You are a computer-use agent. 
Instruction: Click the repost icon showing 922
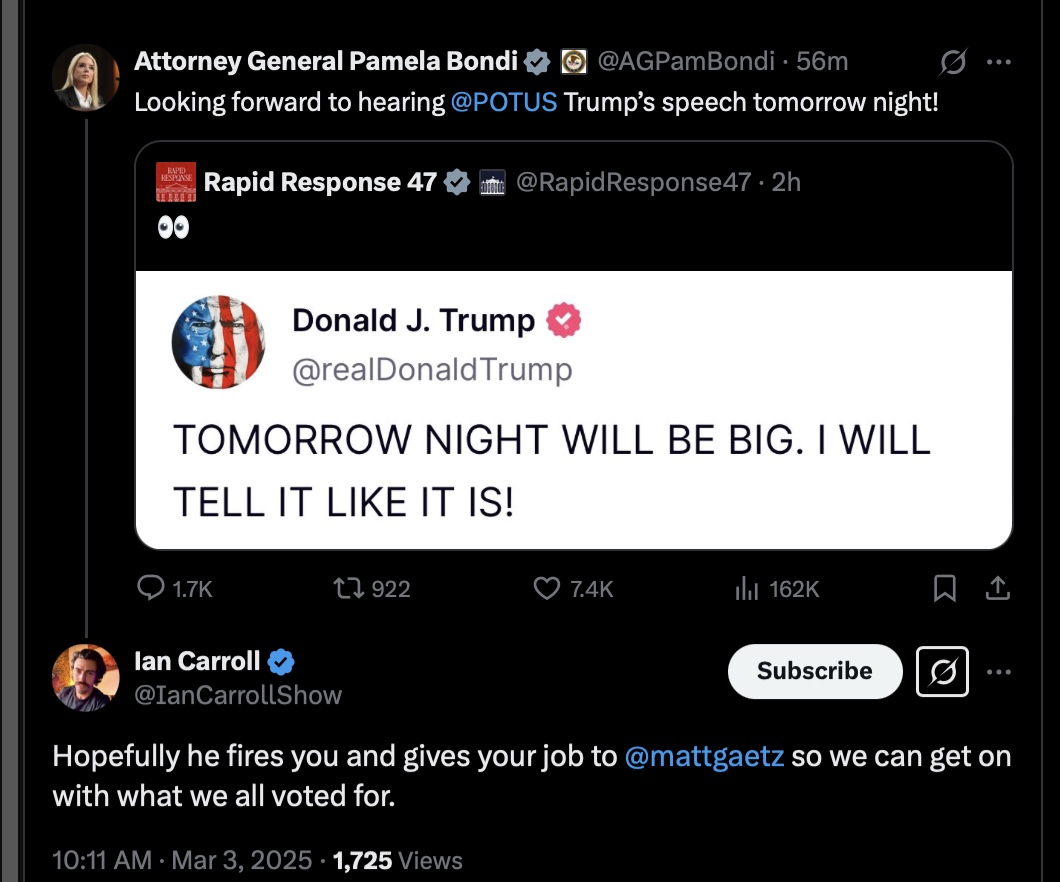click(x=349, y=588)
